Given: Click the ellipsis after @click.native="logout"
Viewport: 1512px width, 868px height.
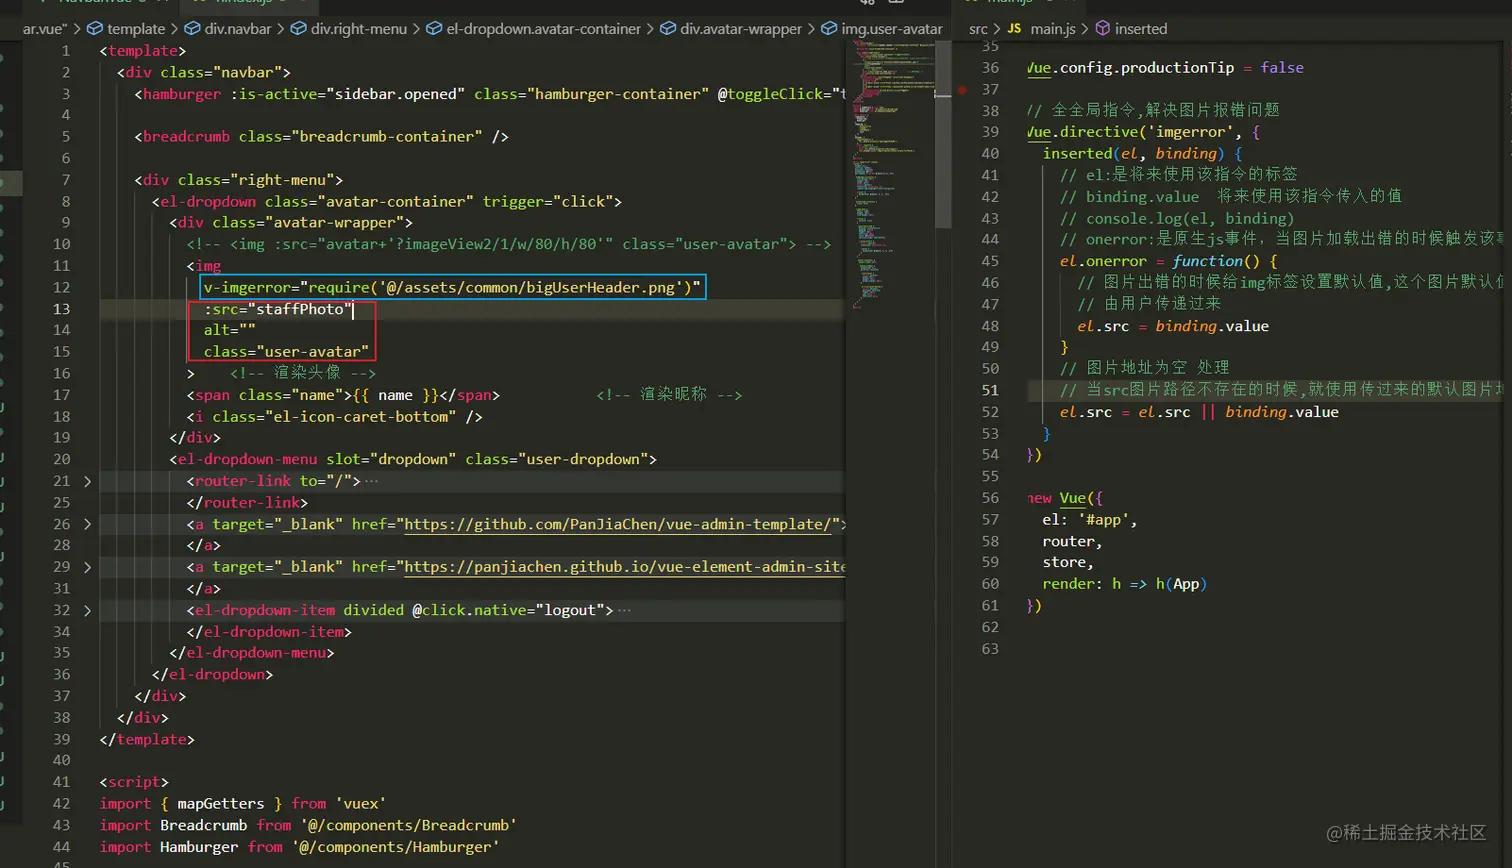Looking at the screenshot, I should coord(625,610).
